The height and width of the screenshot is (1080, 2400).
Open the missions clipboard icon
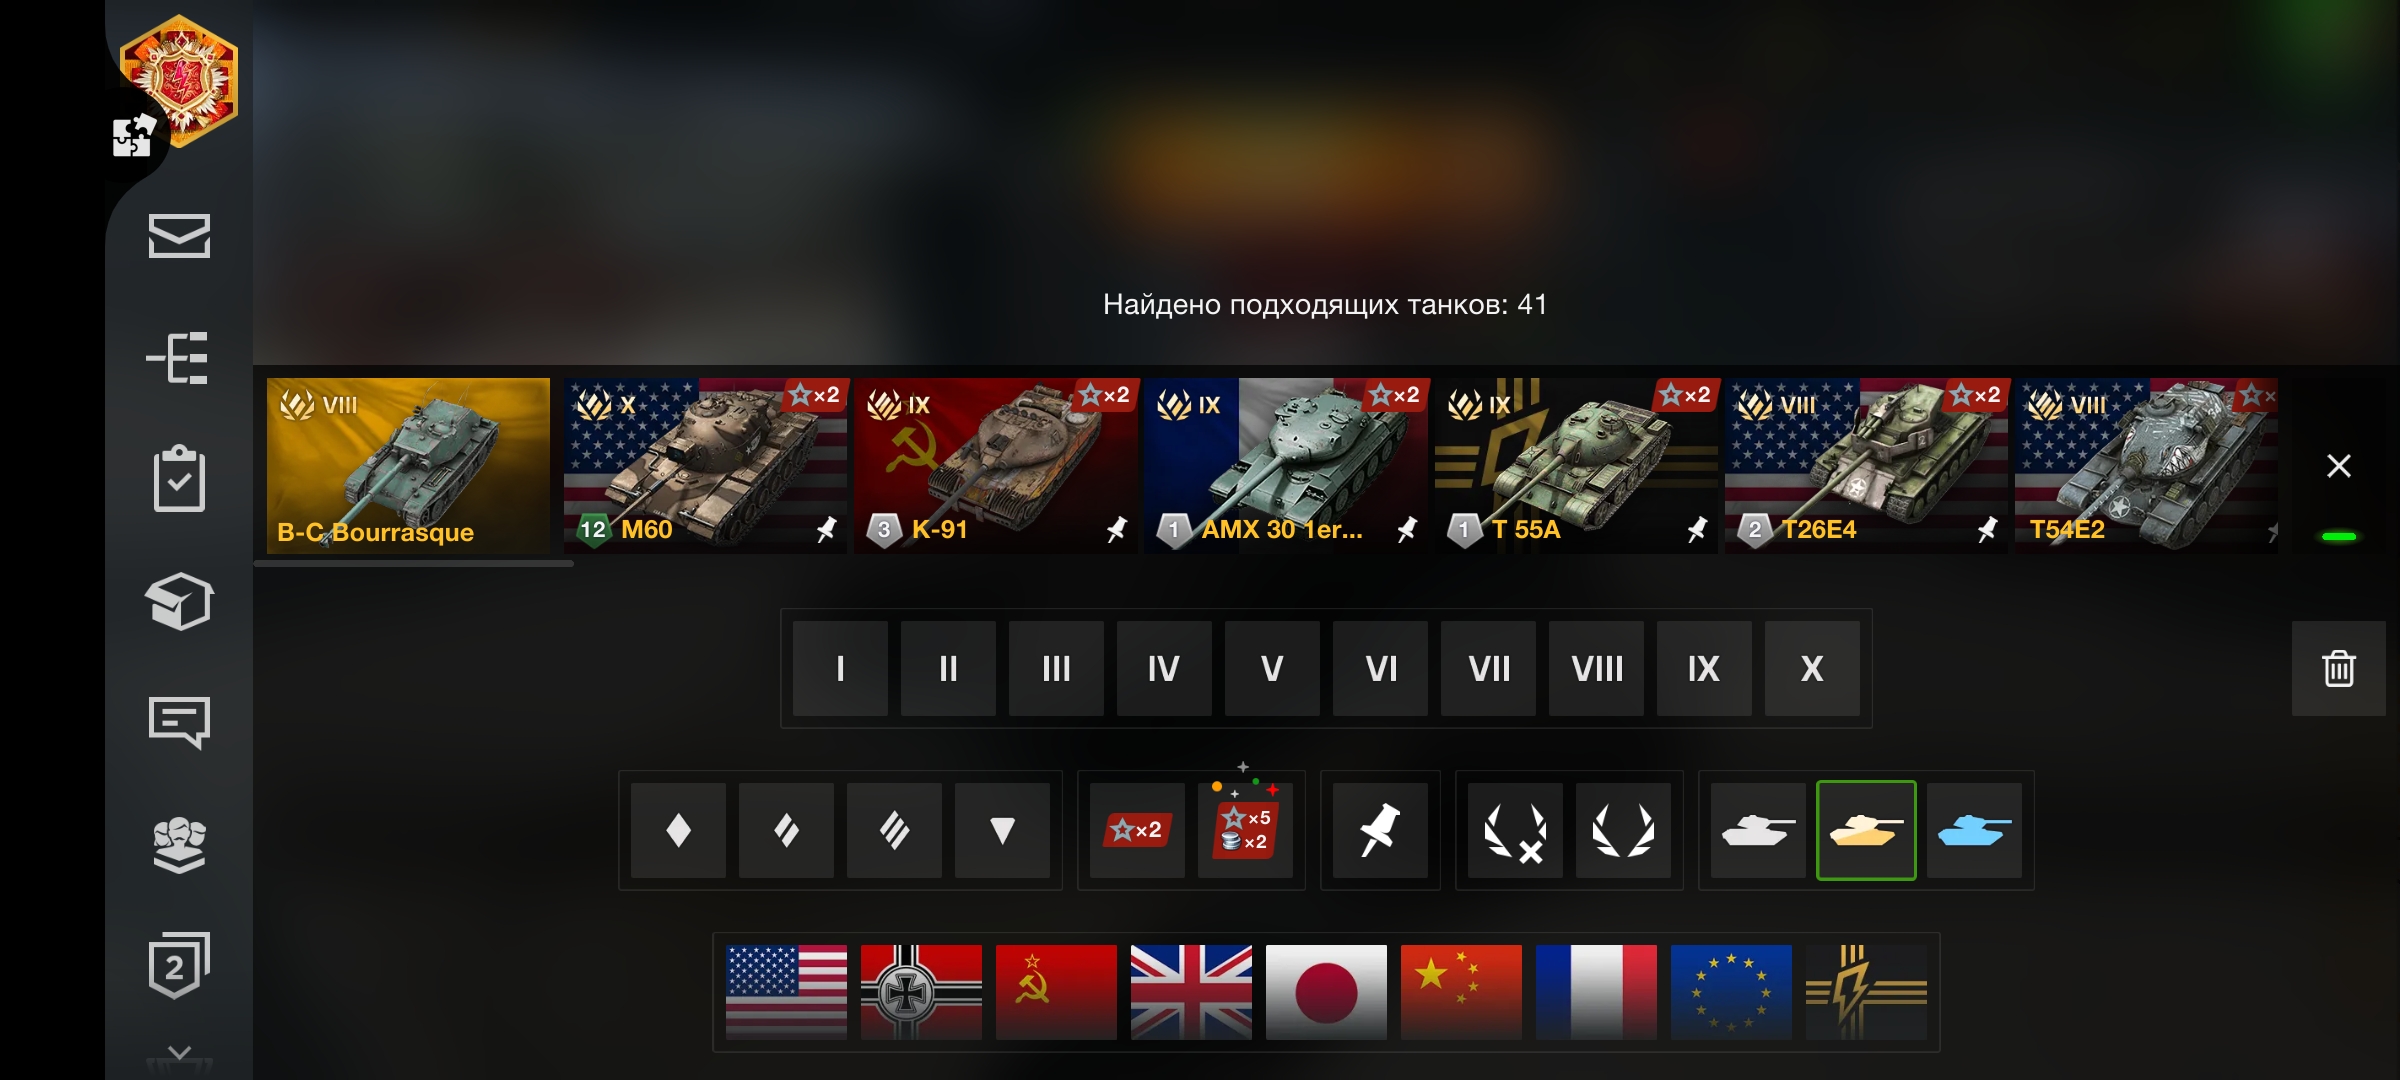click(x=179, y=478)
